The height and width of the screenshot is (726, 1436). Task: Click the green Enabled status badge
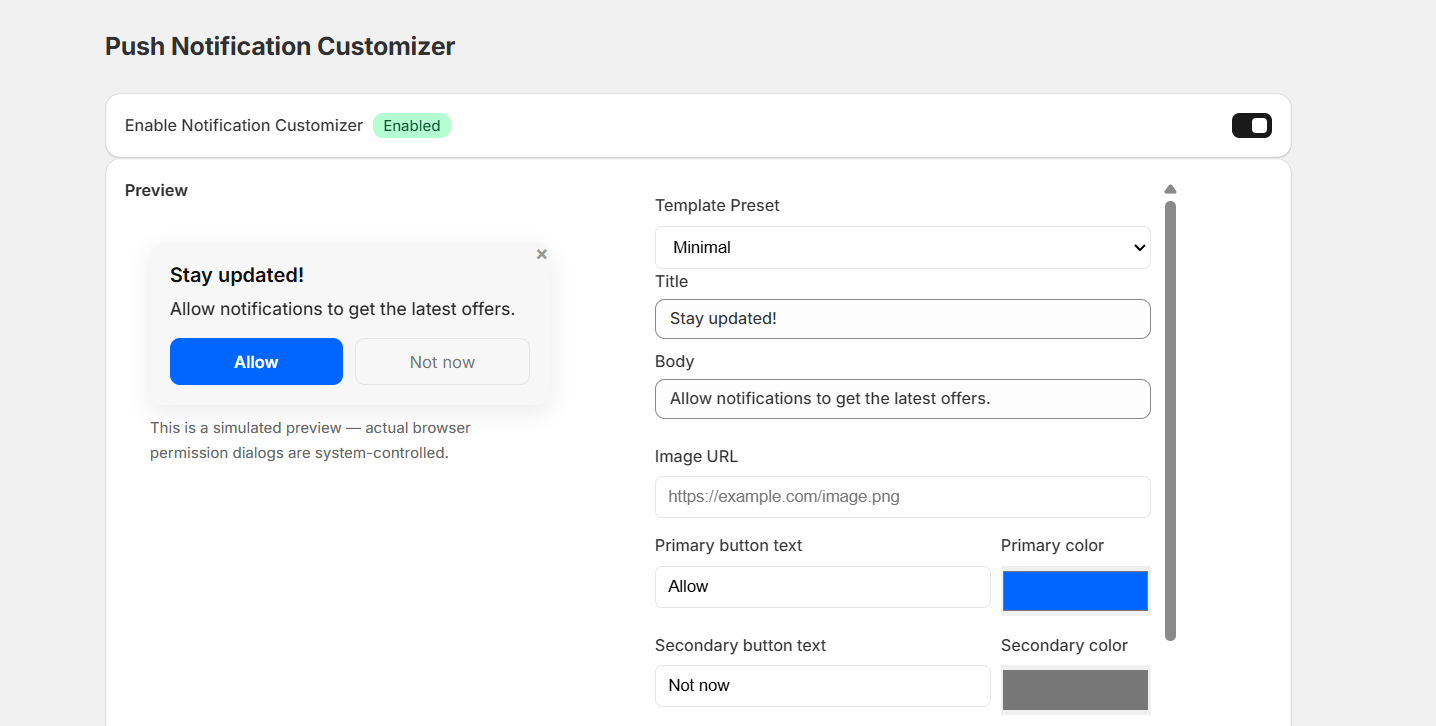[412, 126]
